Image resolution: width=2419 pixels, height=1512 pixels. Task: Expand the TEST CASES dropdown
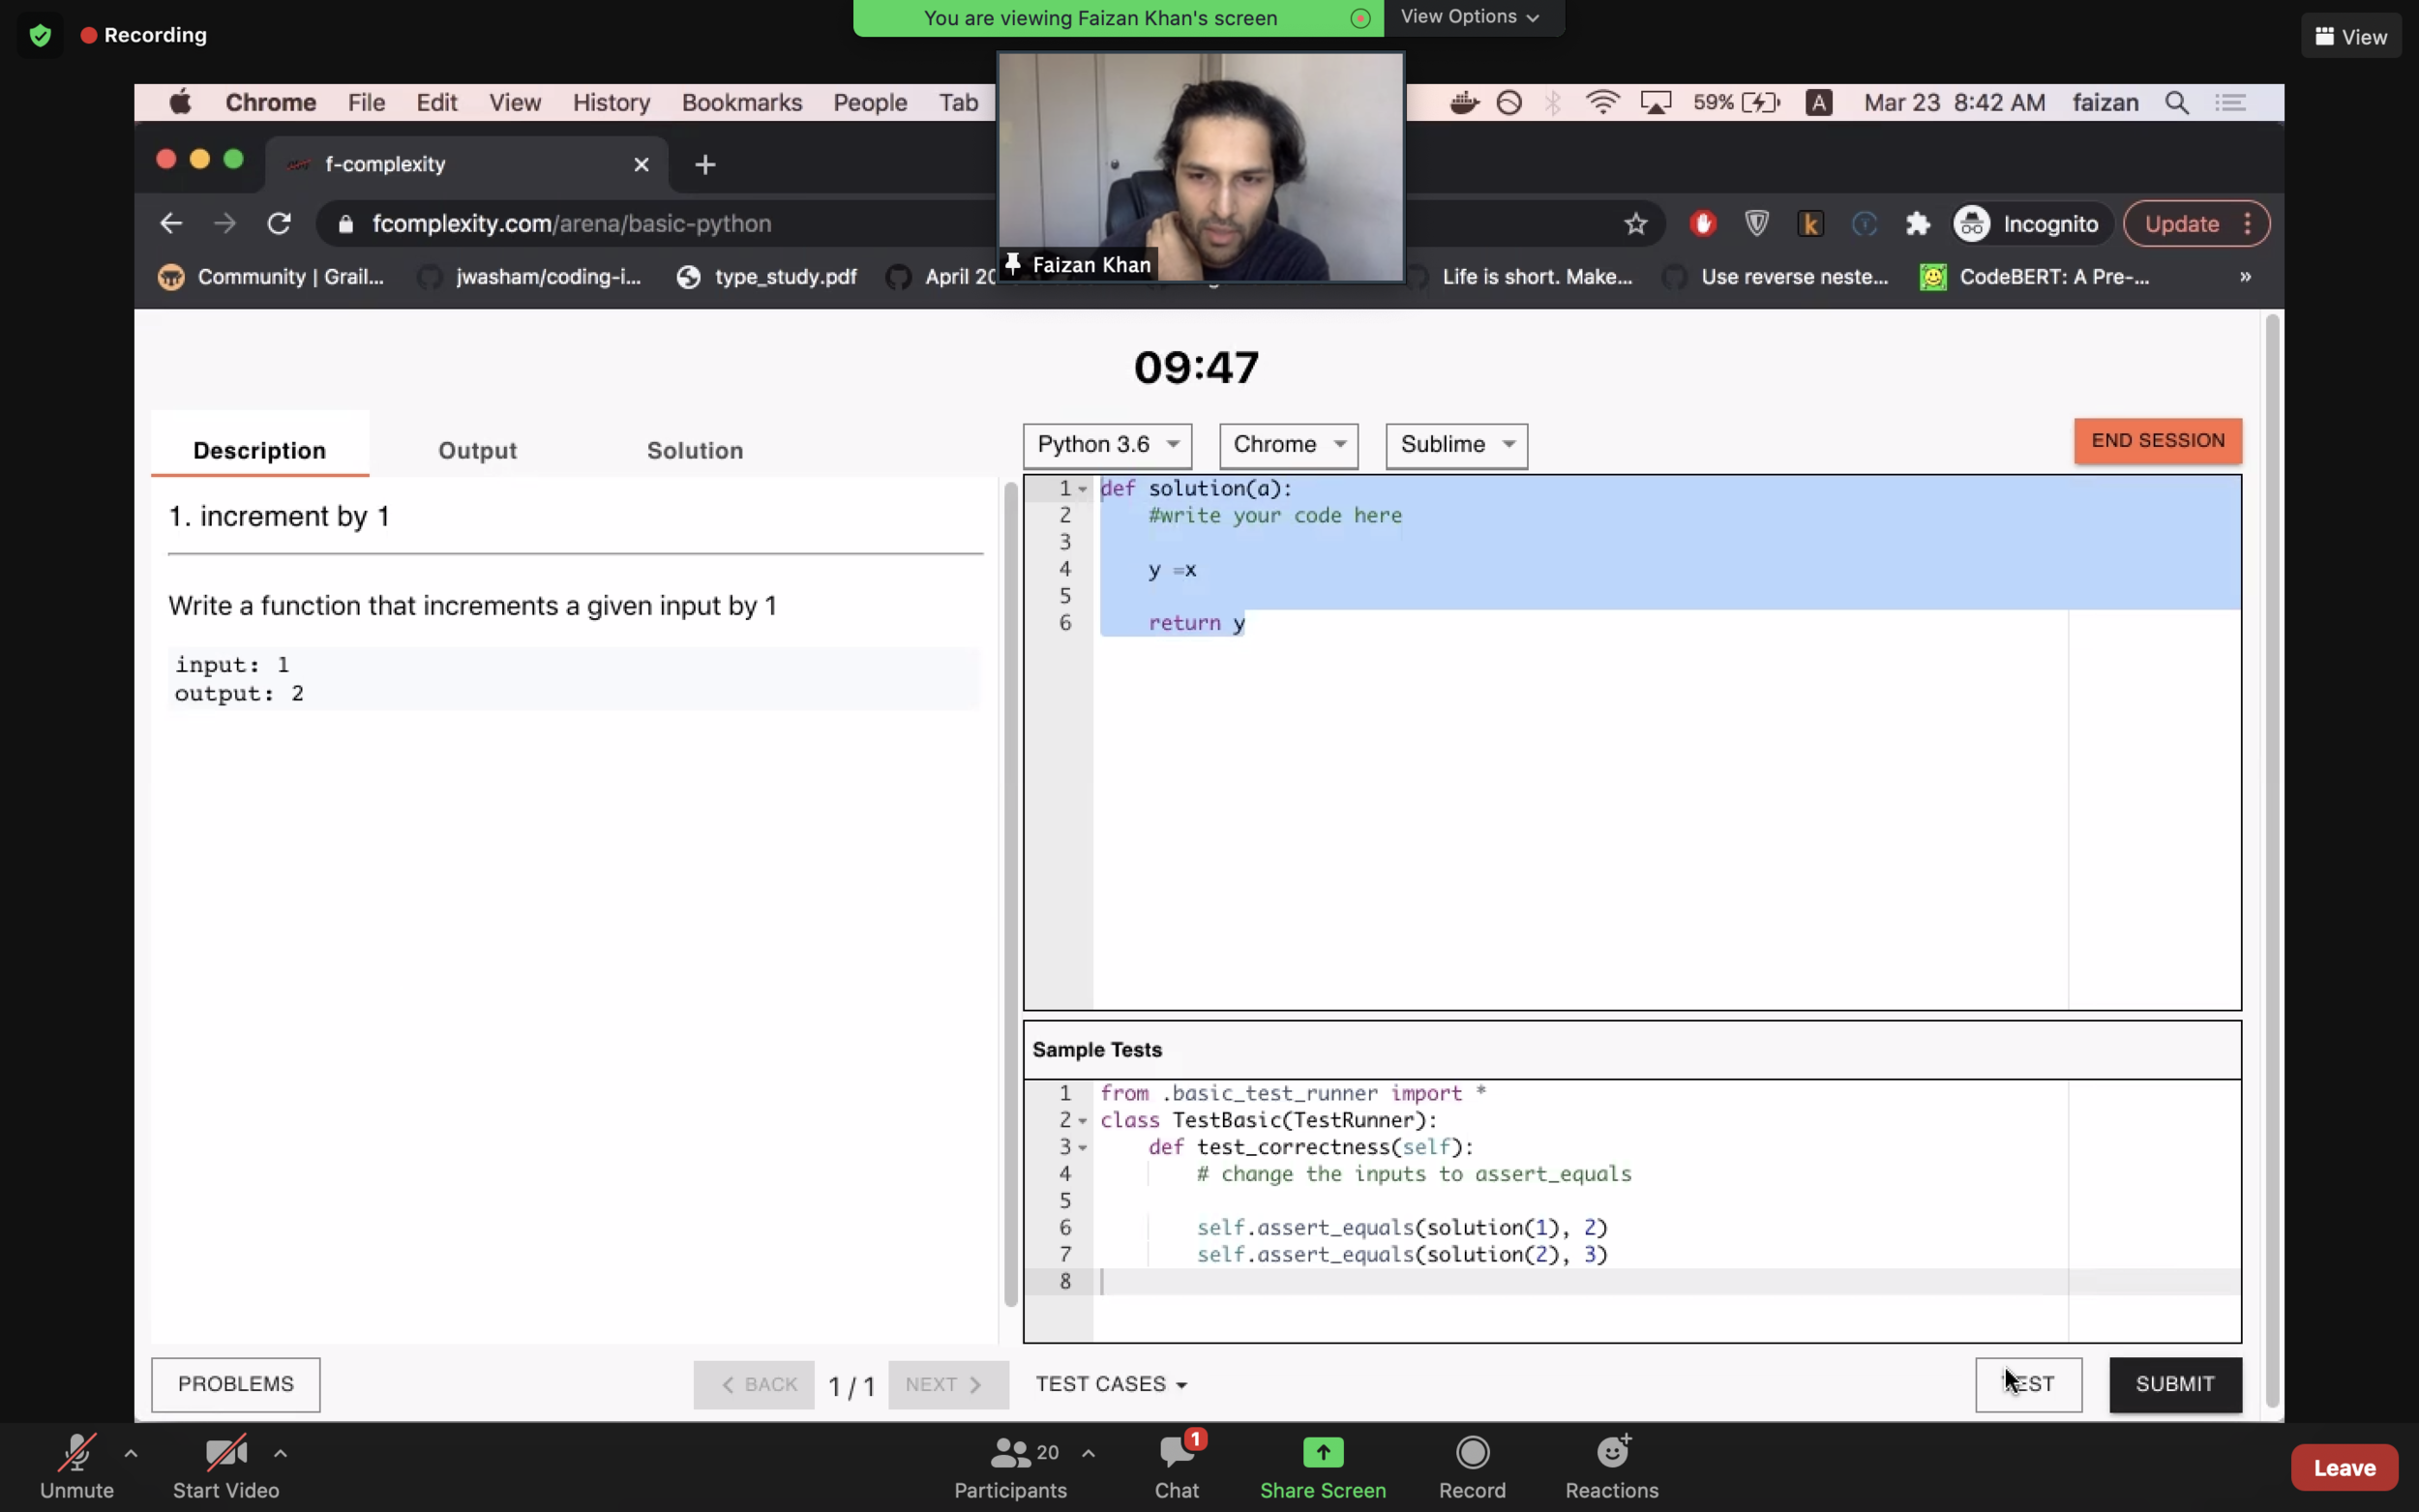(1110, 1384)
